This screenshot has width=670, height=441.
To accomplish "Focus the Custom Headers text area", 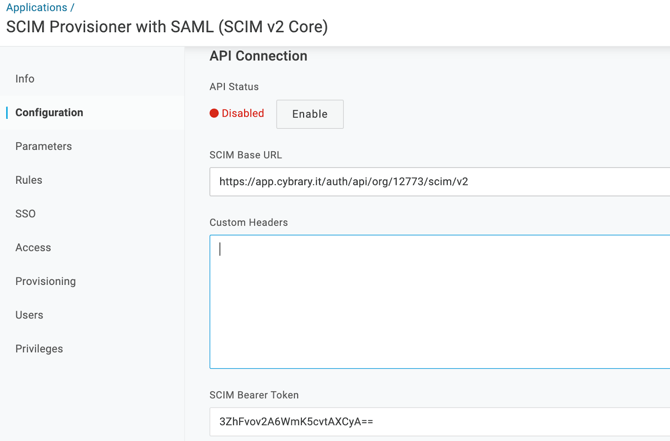I will 440,302.
